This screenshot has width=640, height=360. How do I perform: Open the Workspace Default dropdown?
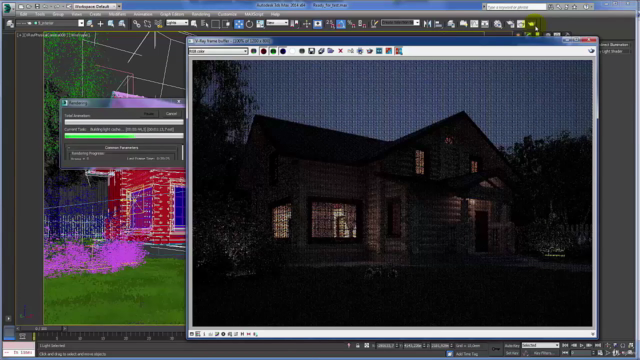pyautogui.click(x=97, y=7)
